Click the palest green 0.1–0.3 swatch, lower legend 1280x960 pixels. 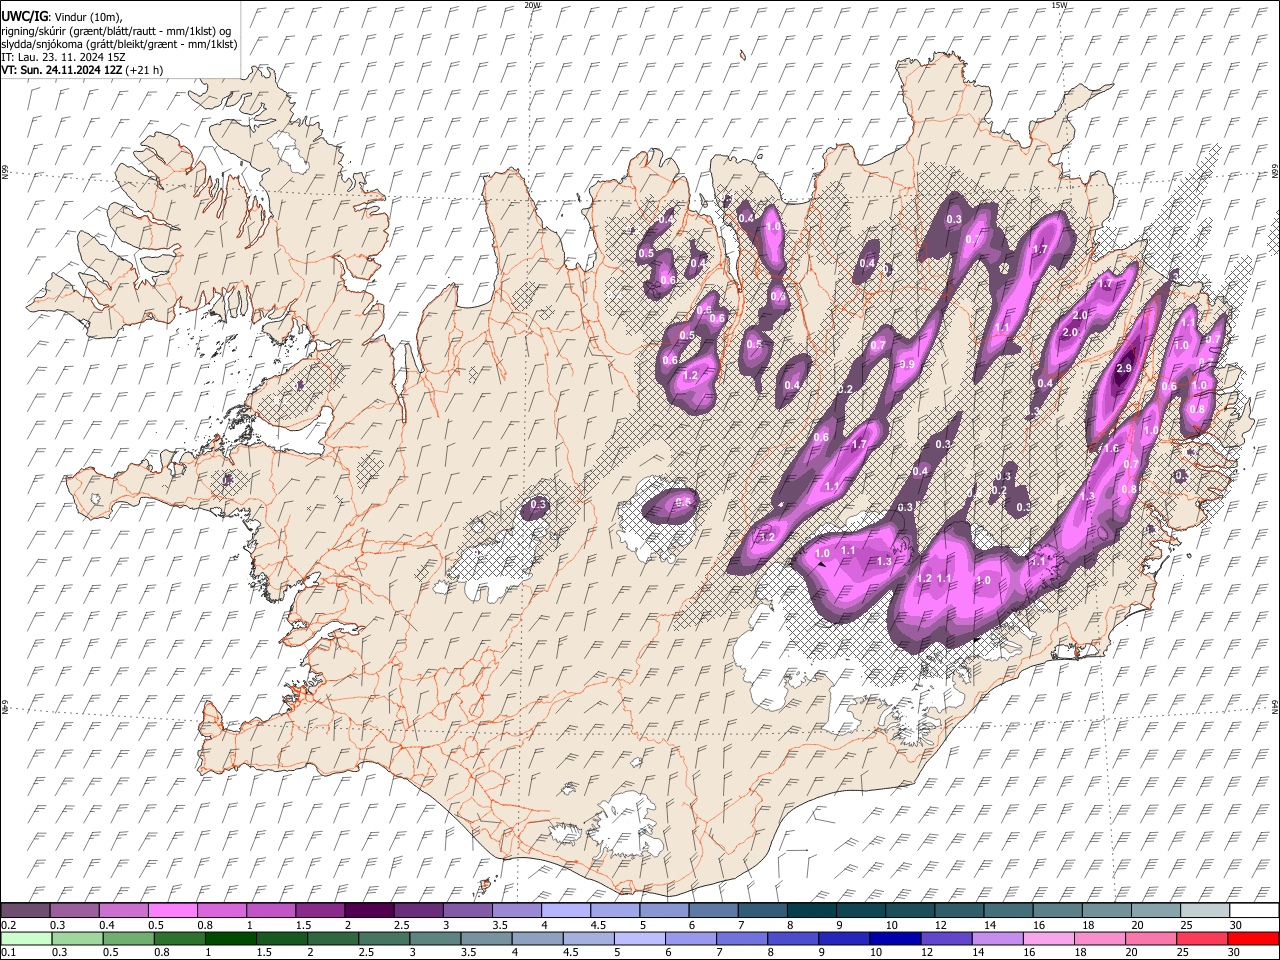click(26, 938)
